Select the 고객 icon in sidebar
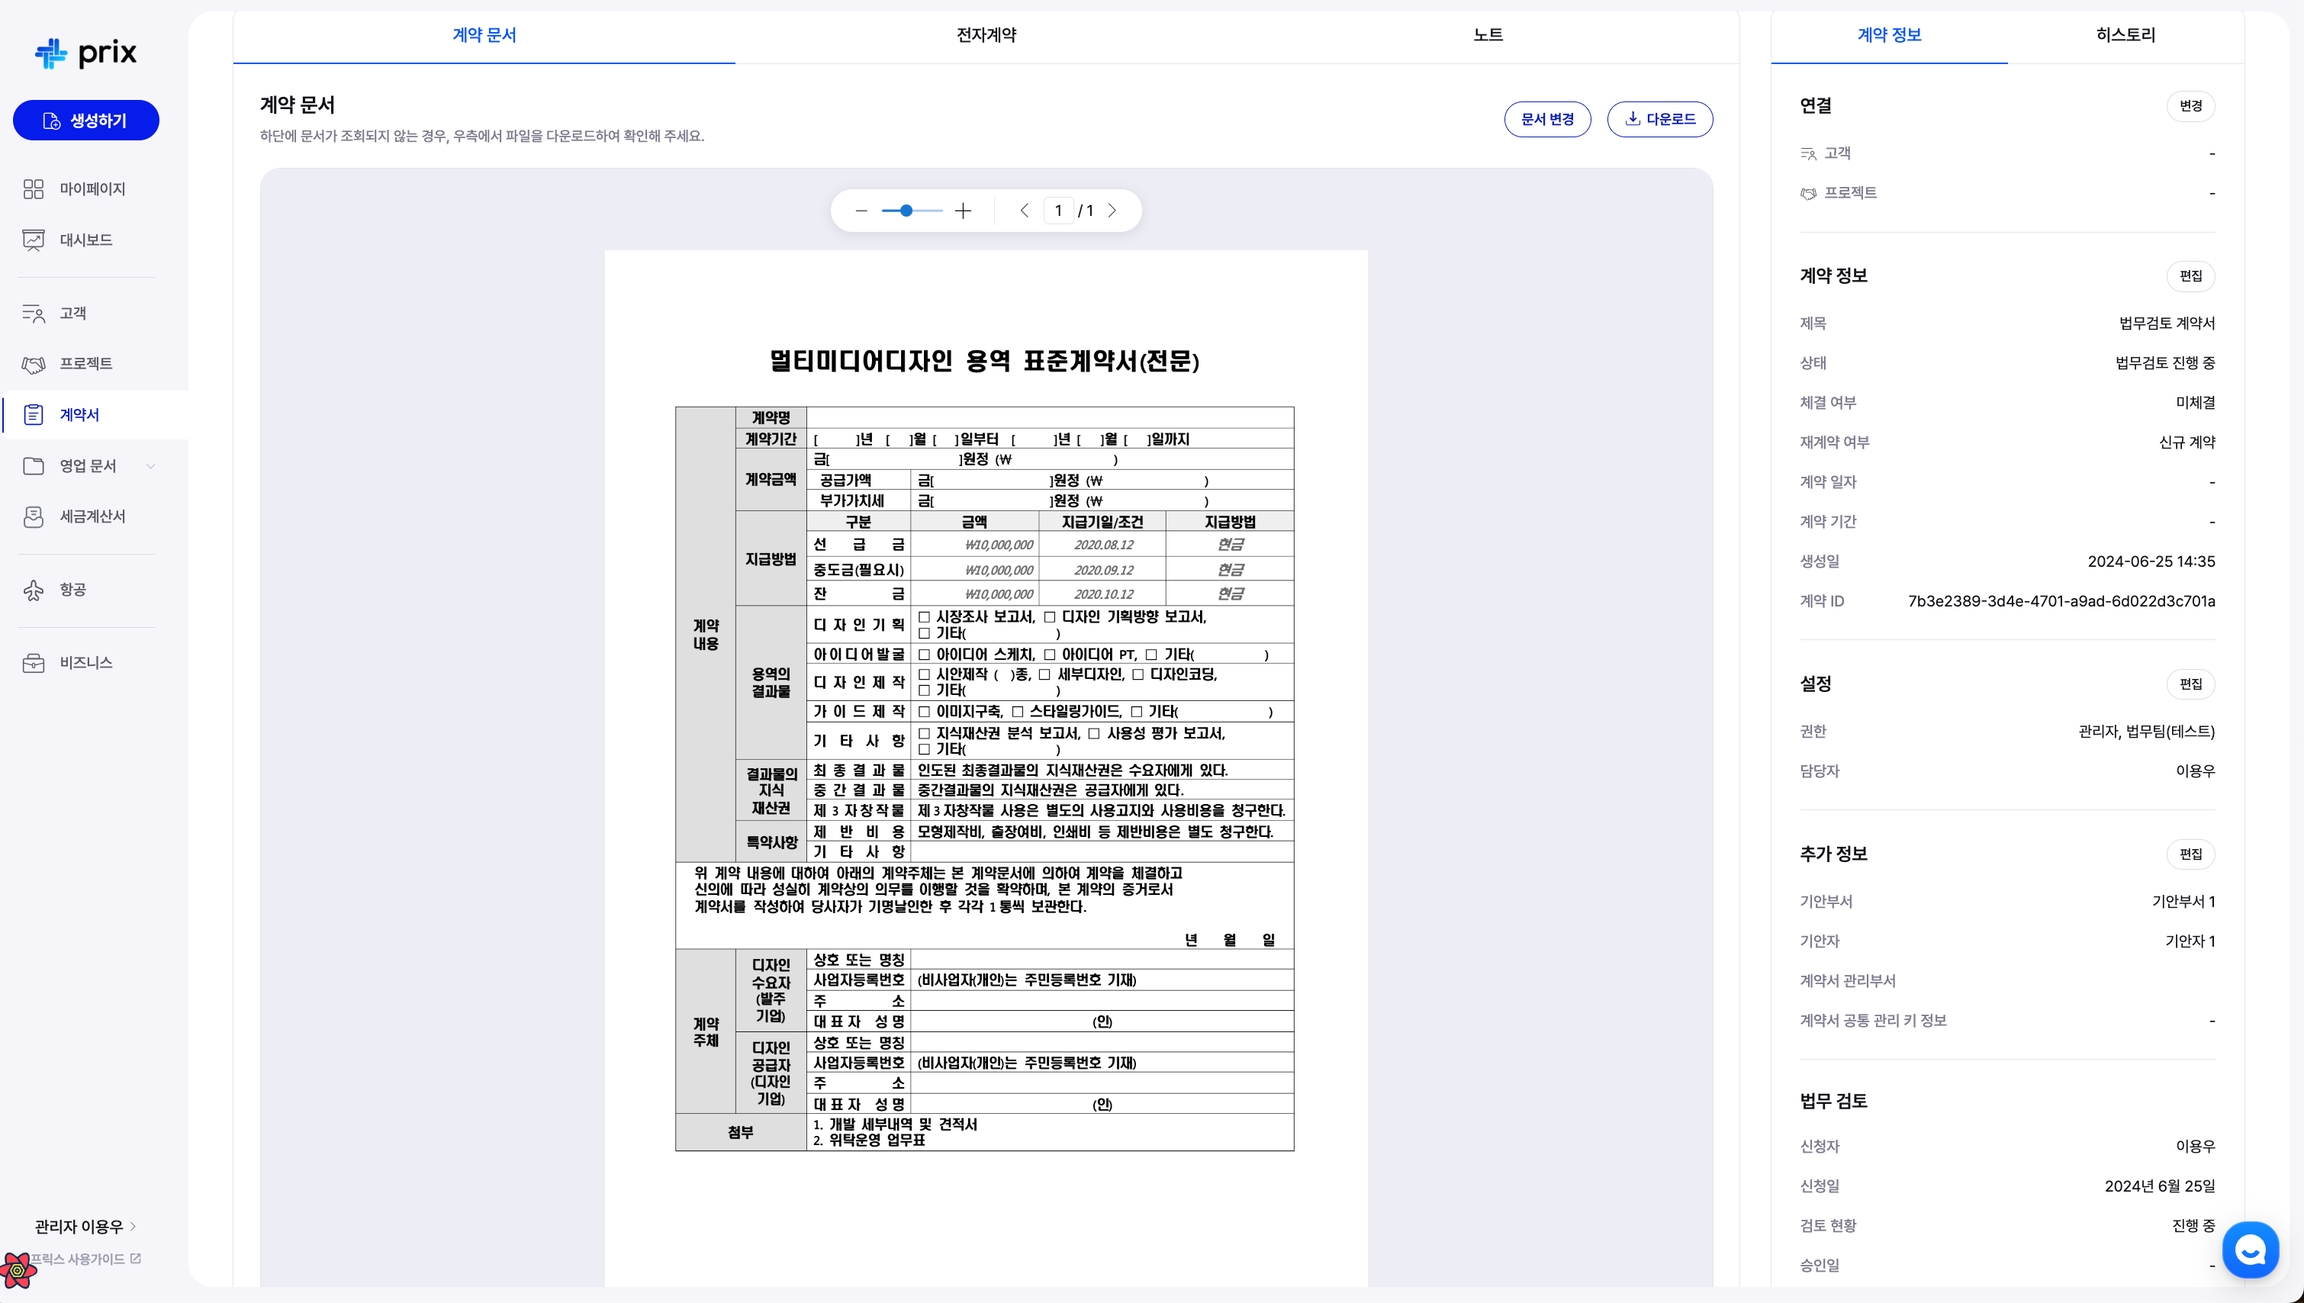 (x=33, y=313)
